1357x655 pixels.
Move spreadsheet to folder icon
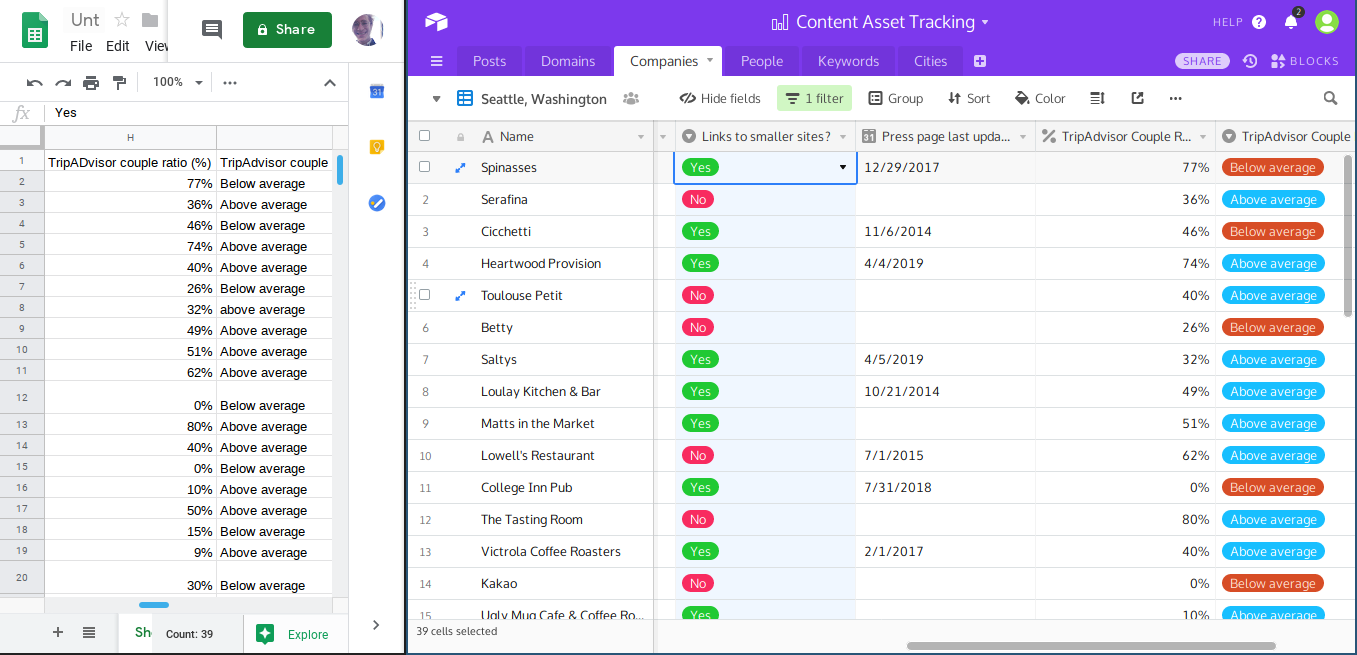tap(150, 20)
